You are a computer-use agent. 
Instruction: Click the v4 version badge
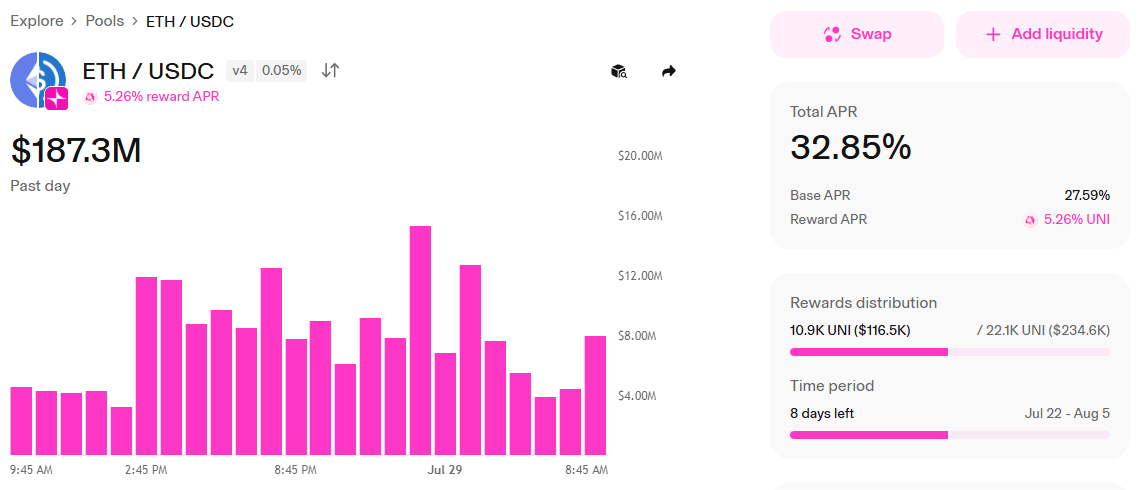tap(240, 71)
